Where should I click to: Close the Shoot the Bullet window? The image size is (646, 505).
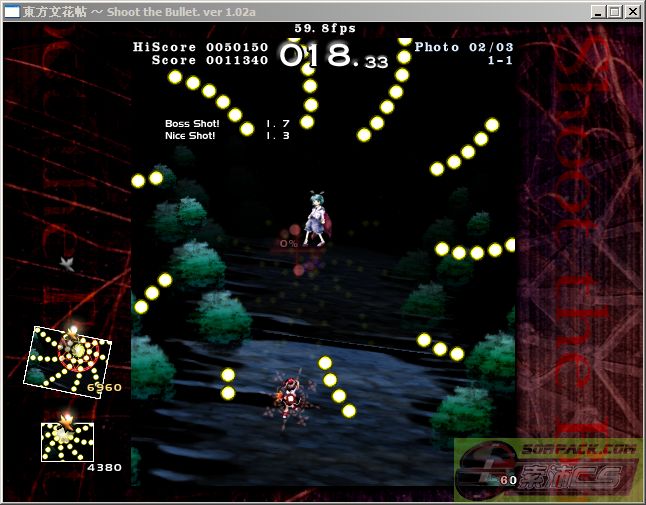[x=632, y=12]
